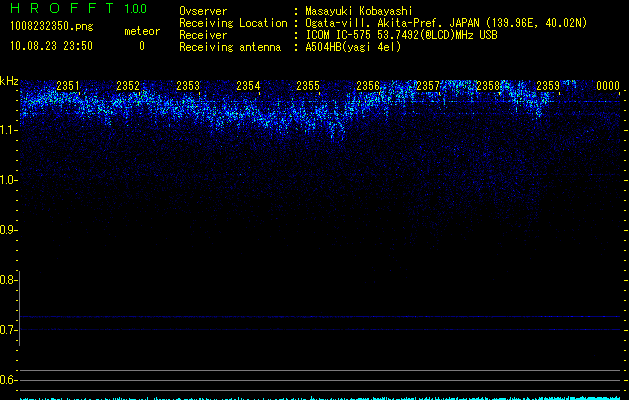The width and height of the screenshot is (629, 400).
Task: Click the 2353 time marker
Action: (188, 86)
